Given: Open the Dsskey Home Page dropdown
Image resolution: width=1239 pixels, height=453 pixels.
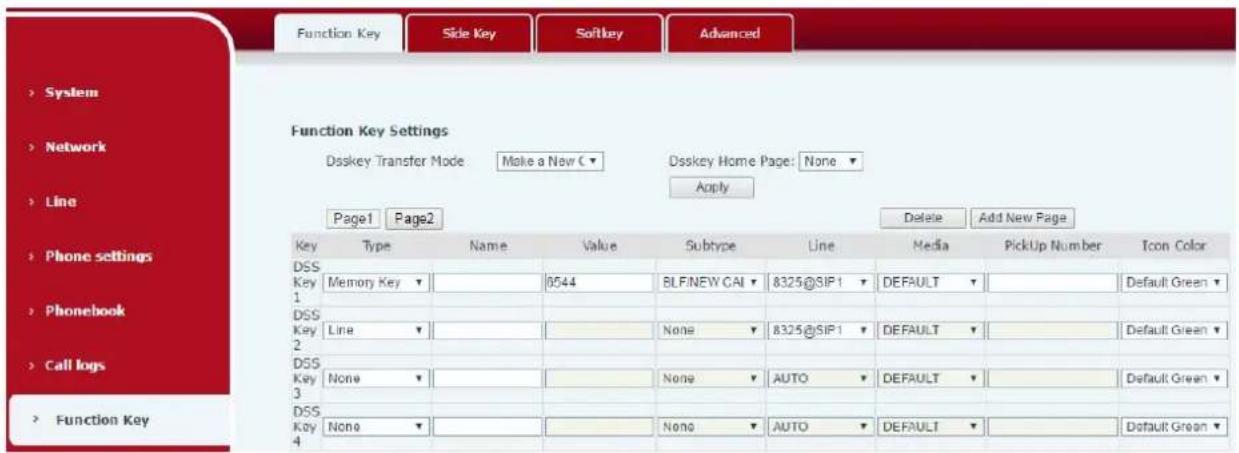Looking at the screenshot, I should point(832,161).
